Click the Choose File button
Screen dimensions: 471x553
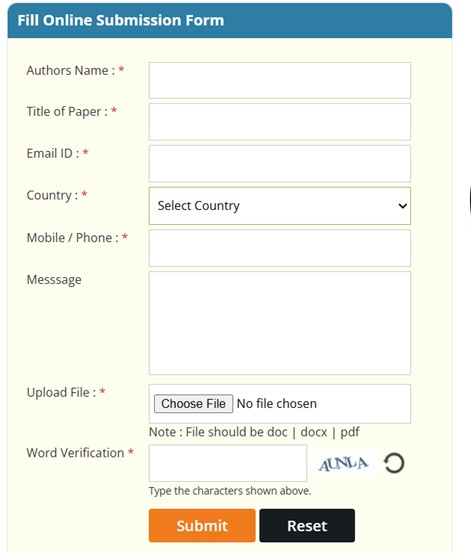[193, 403]
